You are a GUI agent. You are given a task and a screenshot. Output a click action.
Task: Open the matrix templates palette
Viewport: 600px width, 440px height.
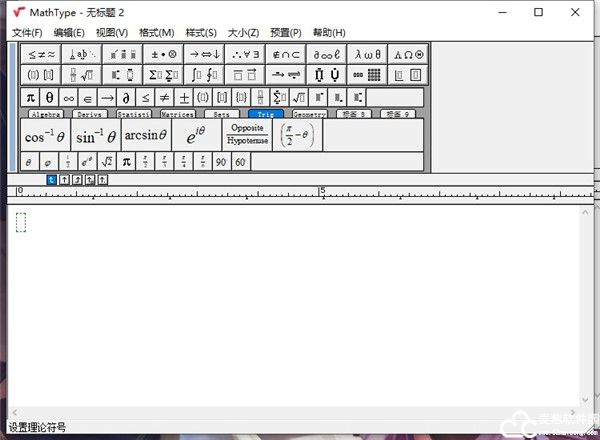(367, 75)
